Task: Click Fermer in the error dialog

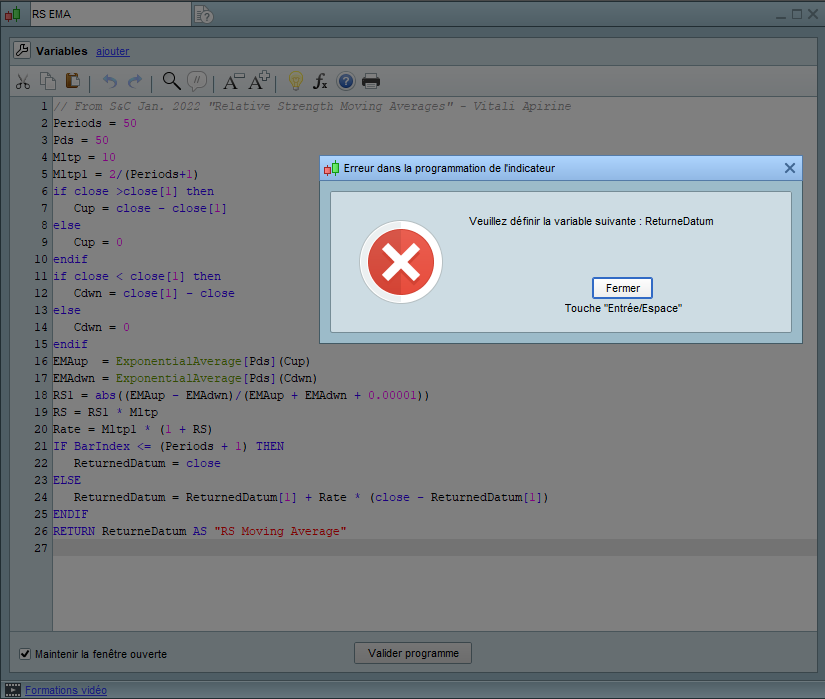Action: pyautogui.click(x=622, y=288)
